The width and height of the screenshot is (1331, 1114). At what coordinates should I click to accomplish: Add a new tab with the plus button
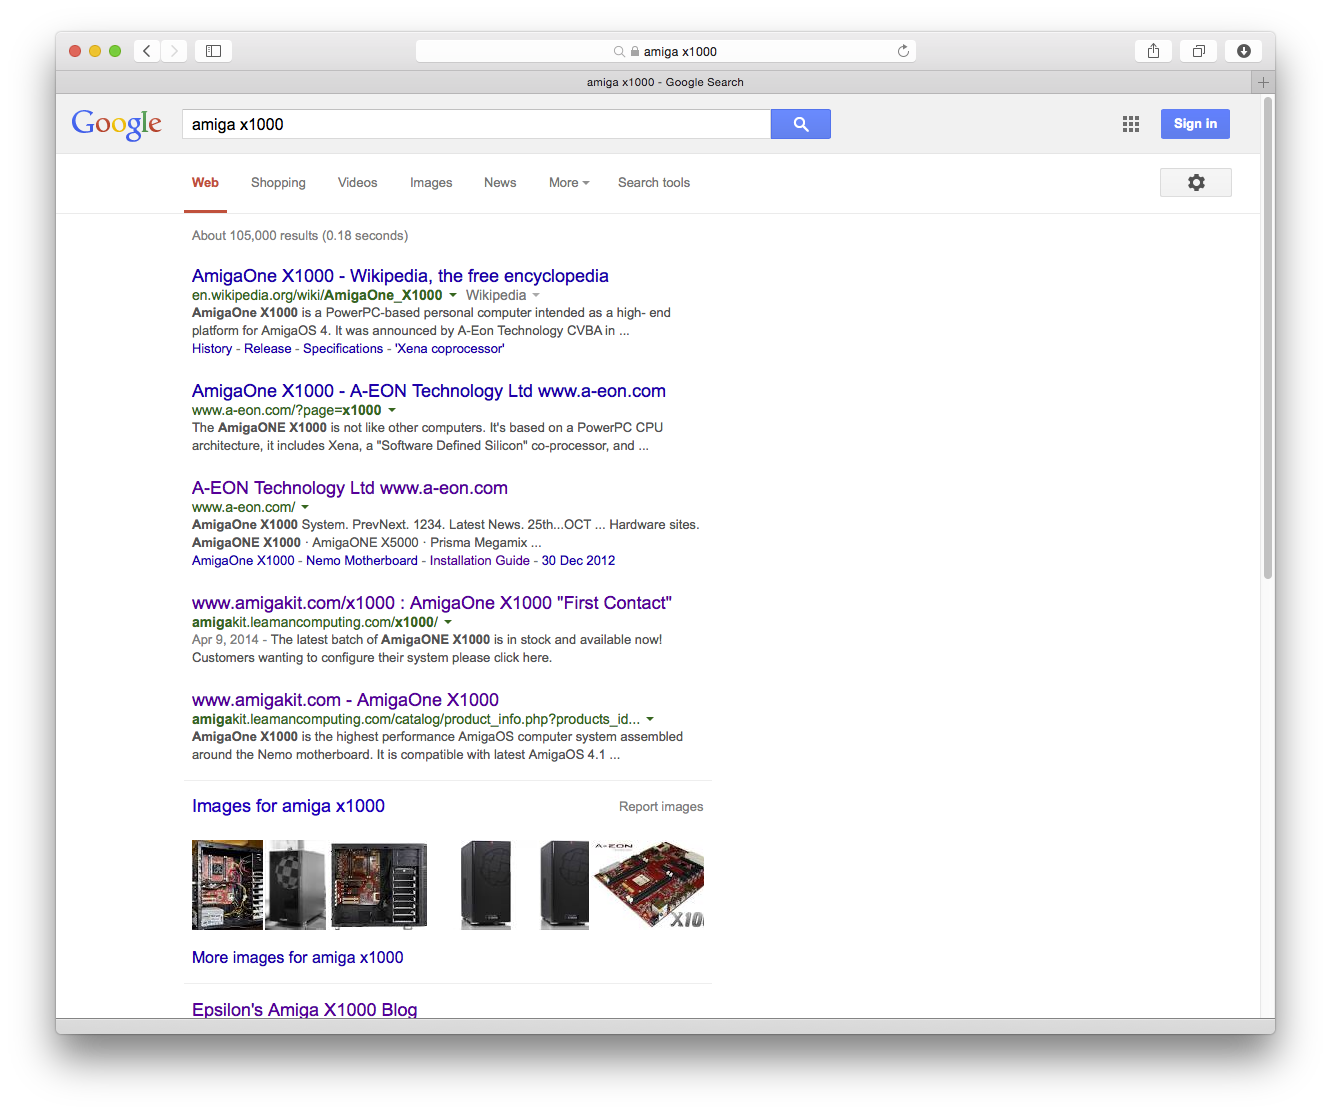[1263, 82]
